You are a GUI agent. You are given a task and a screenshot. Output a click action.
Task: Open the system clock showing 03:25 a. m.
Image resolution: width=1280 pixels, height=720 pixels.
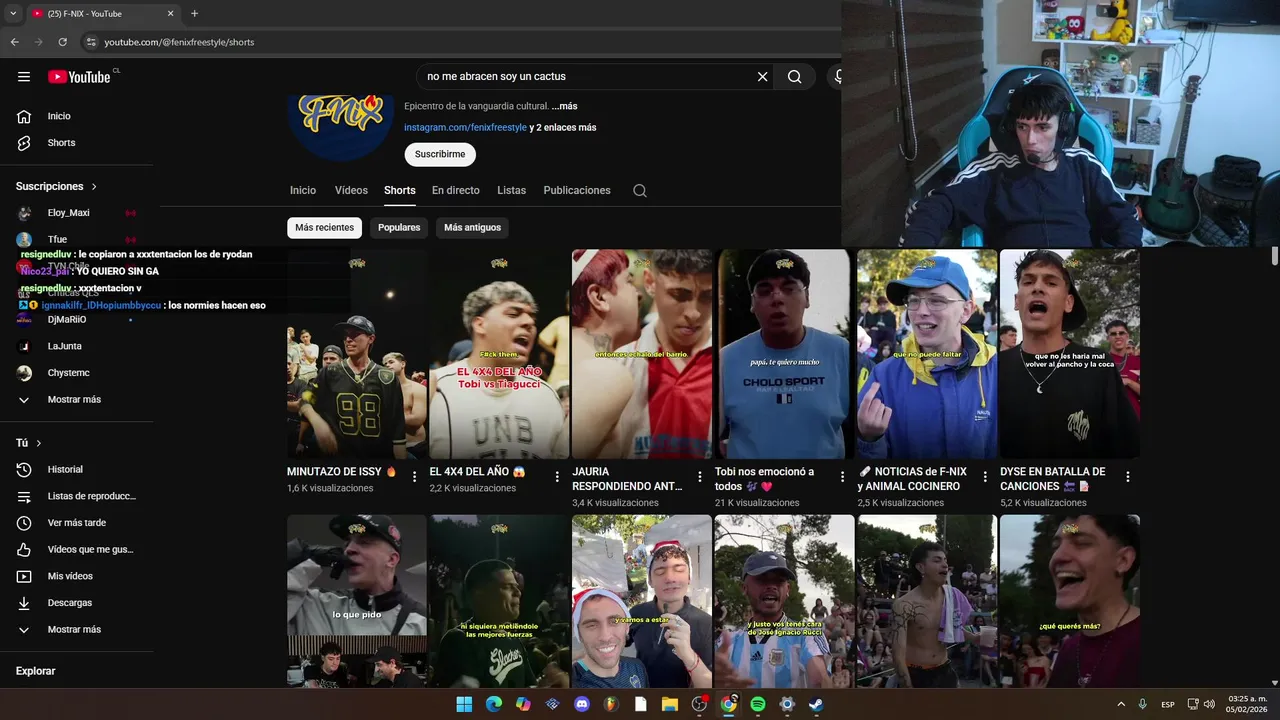tap(1246, 704)
